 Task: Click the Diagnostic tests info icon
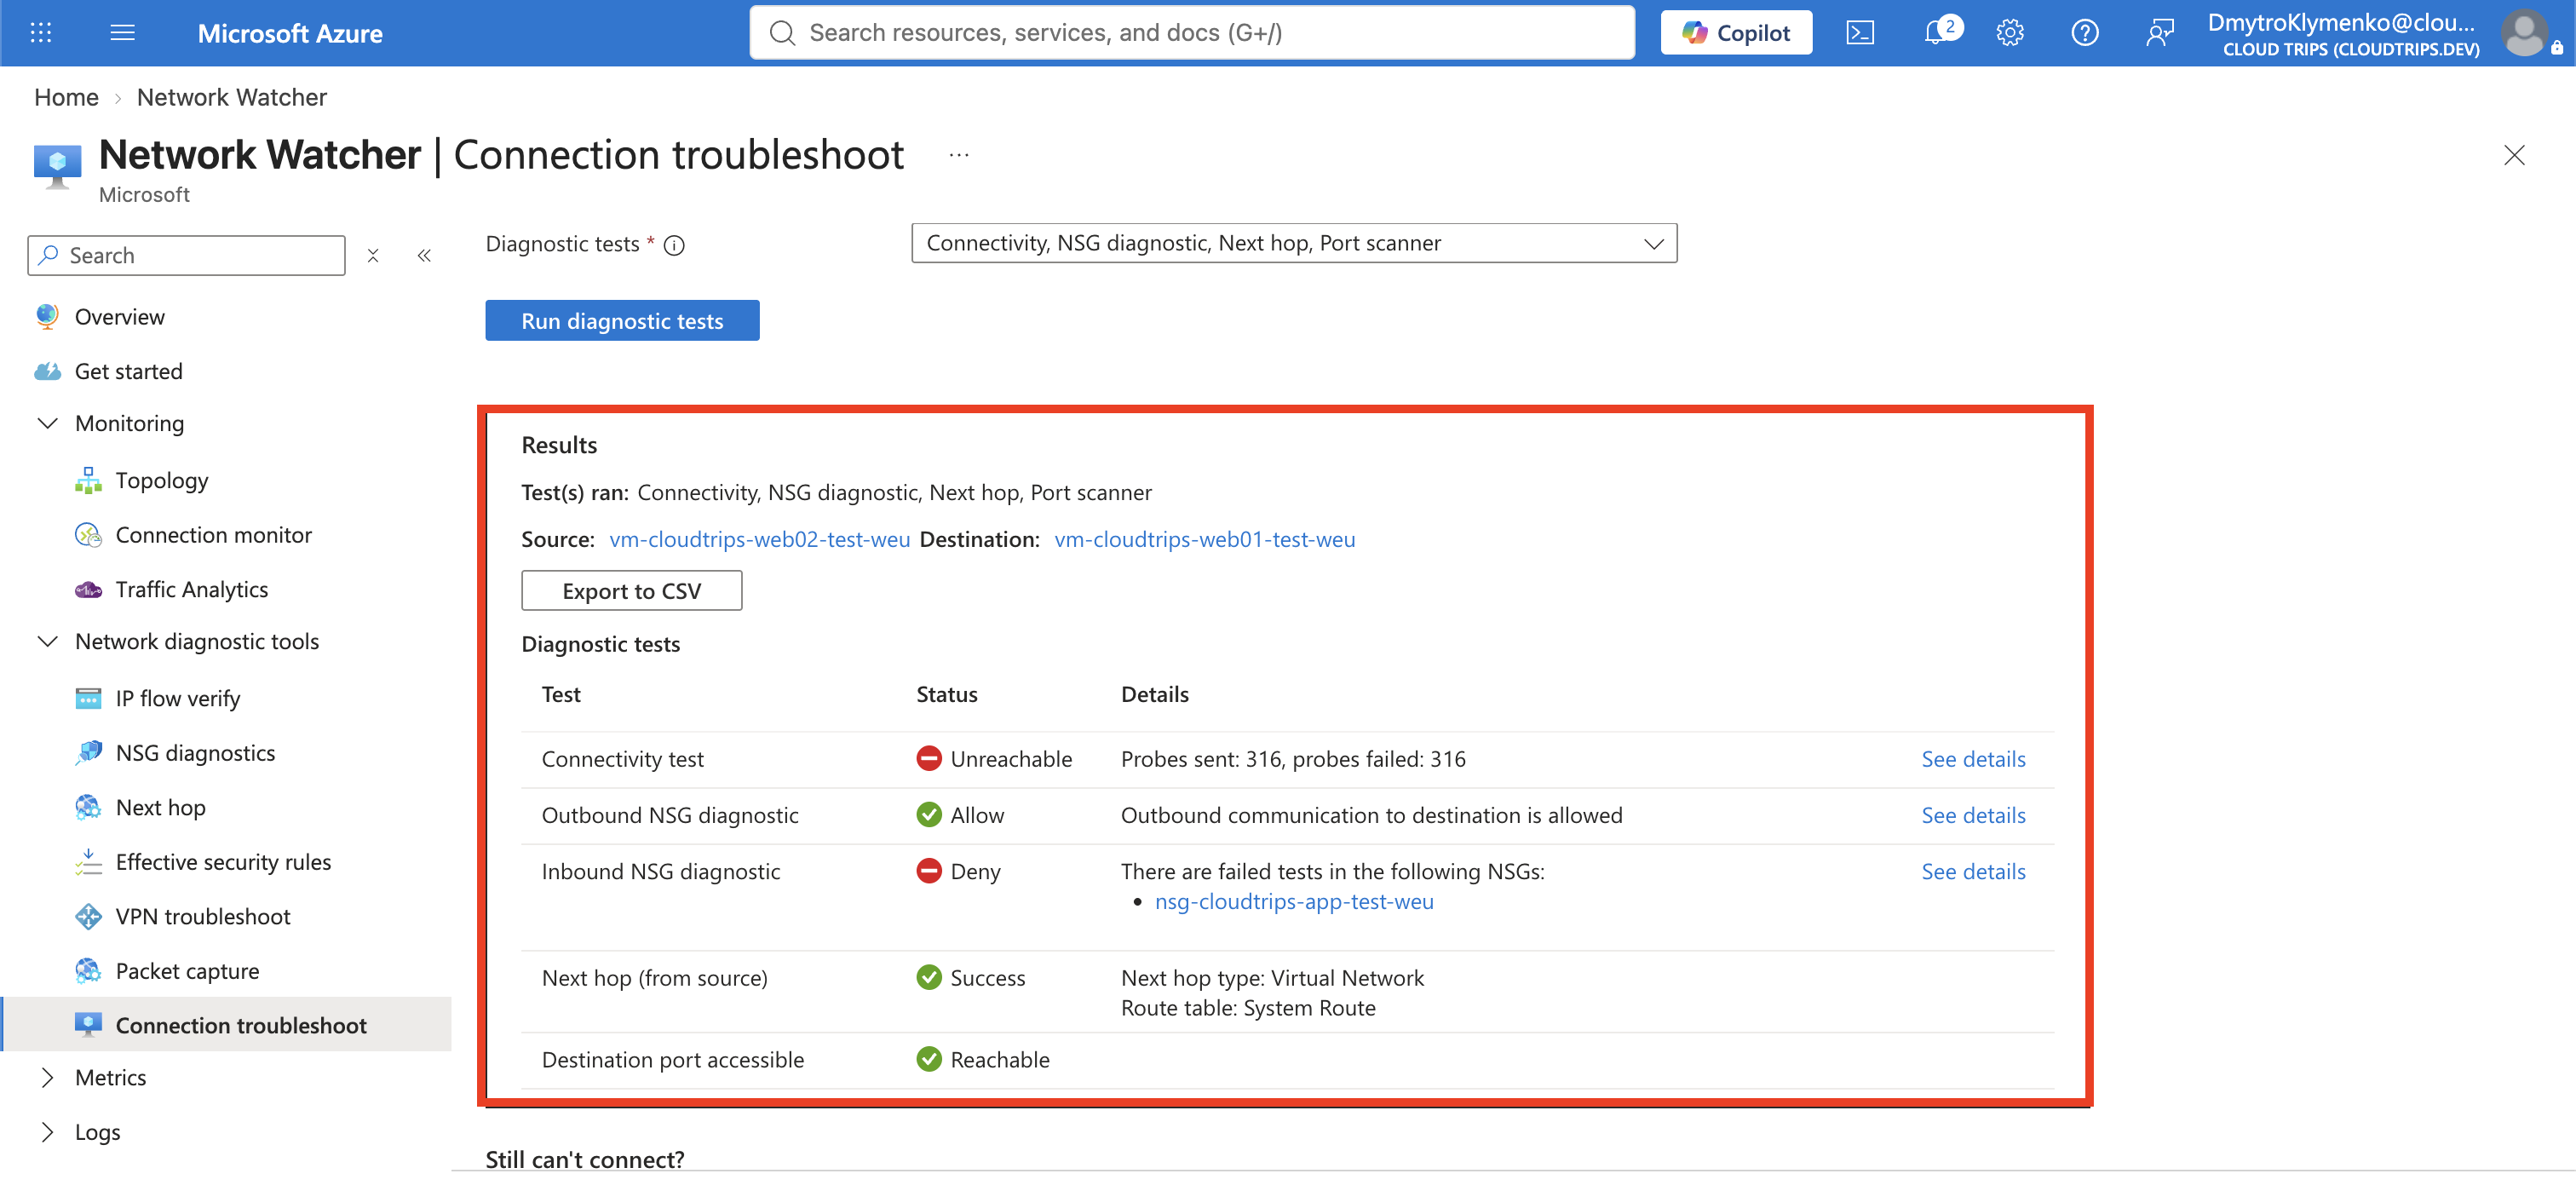pos(675,245)
